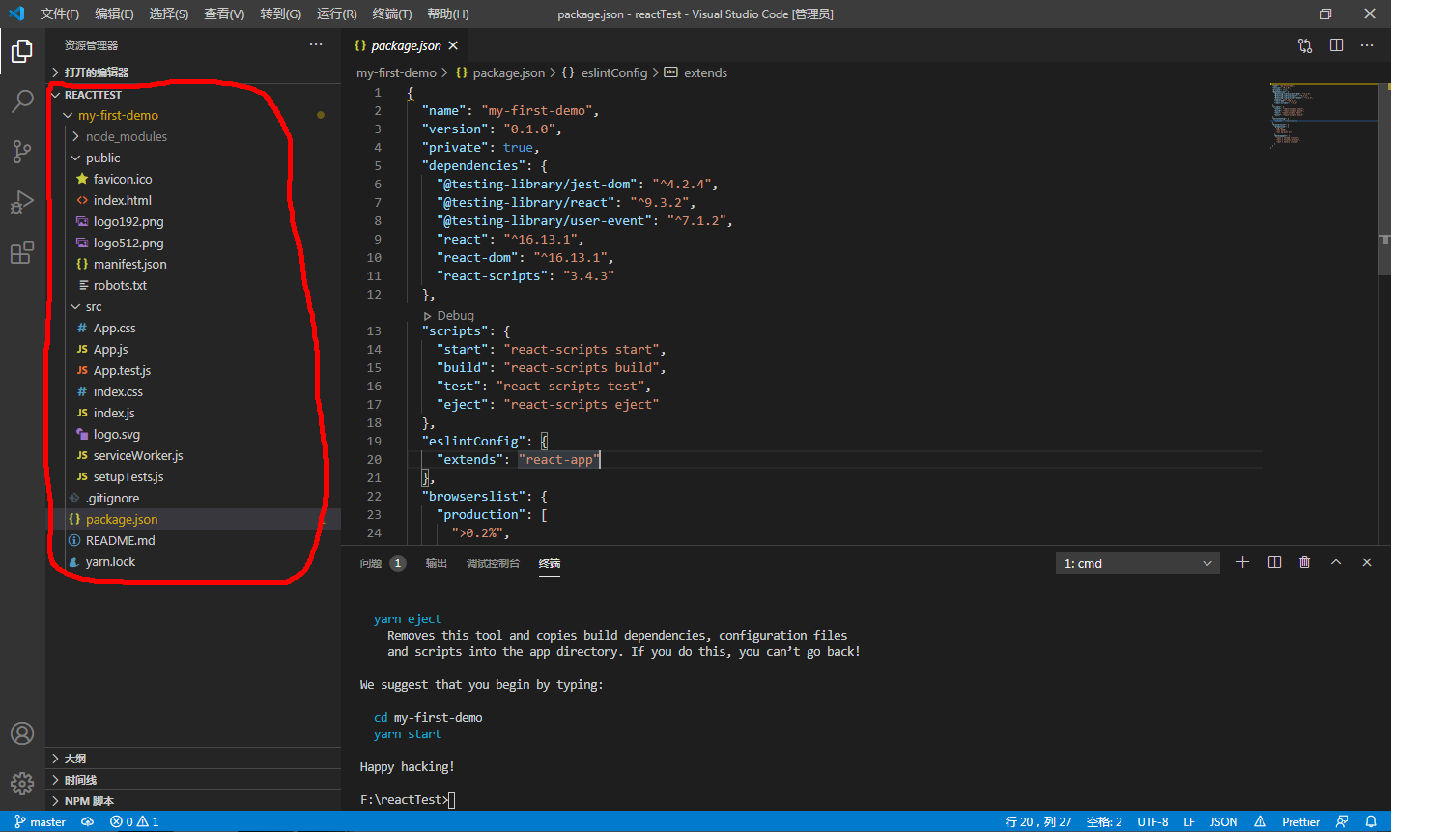The width and height of the screenshot is (1432, 832).
Task: Switch to the Output panel tab
Action: [x=436, y=564]
